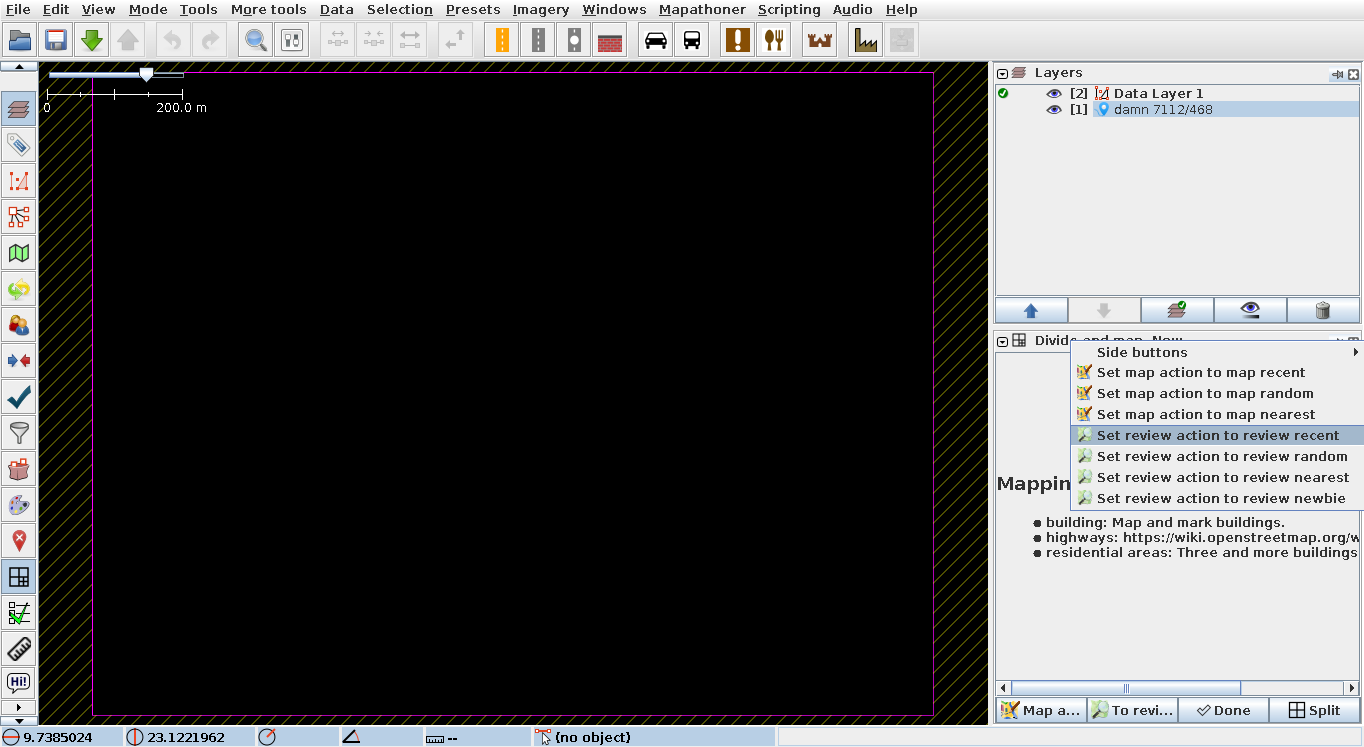Toggle authors dialog with people icon
Screen dimensions: 1364x747
point(18,325)
